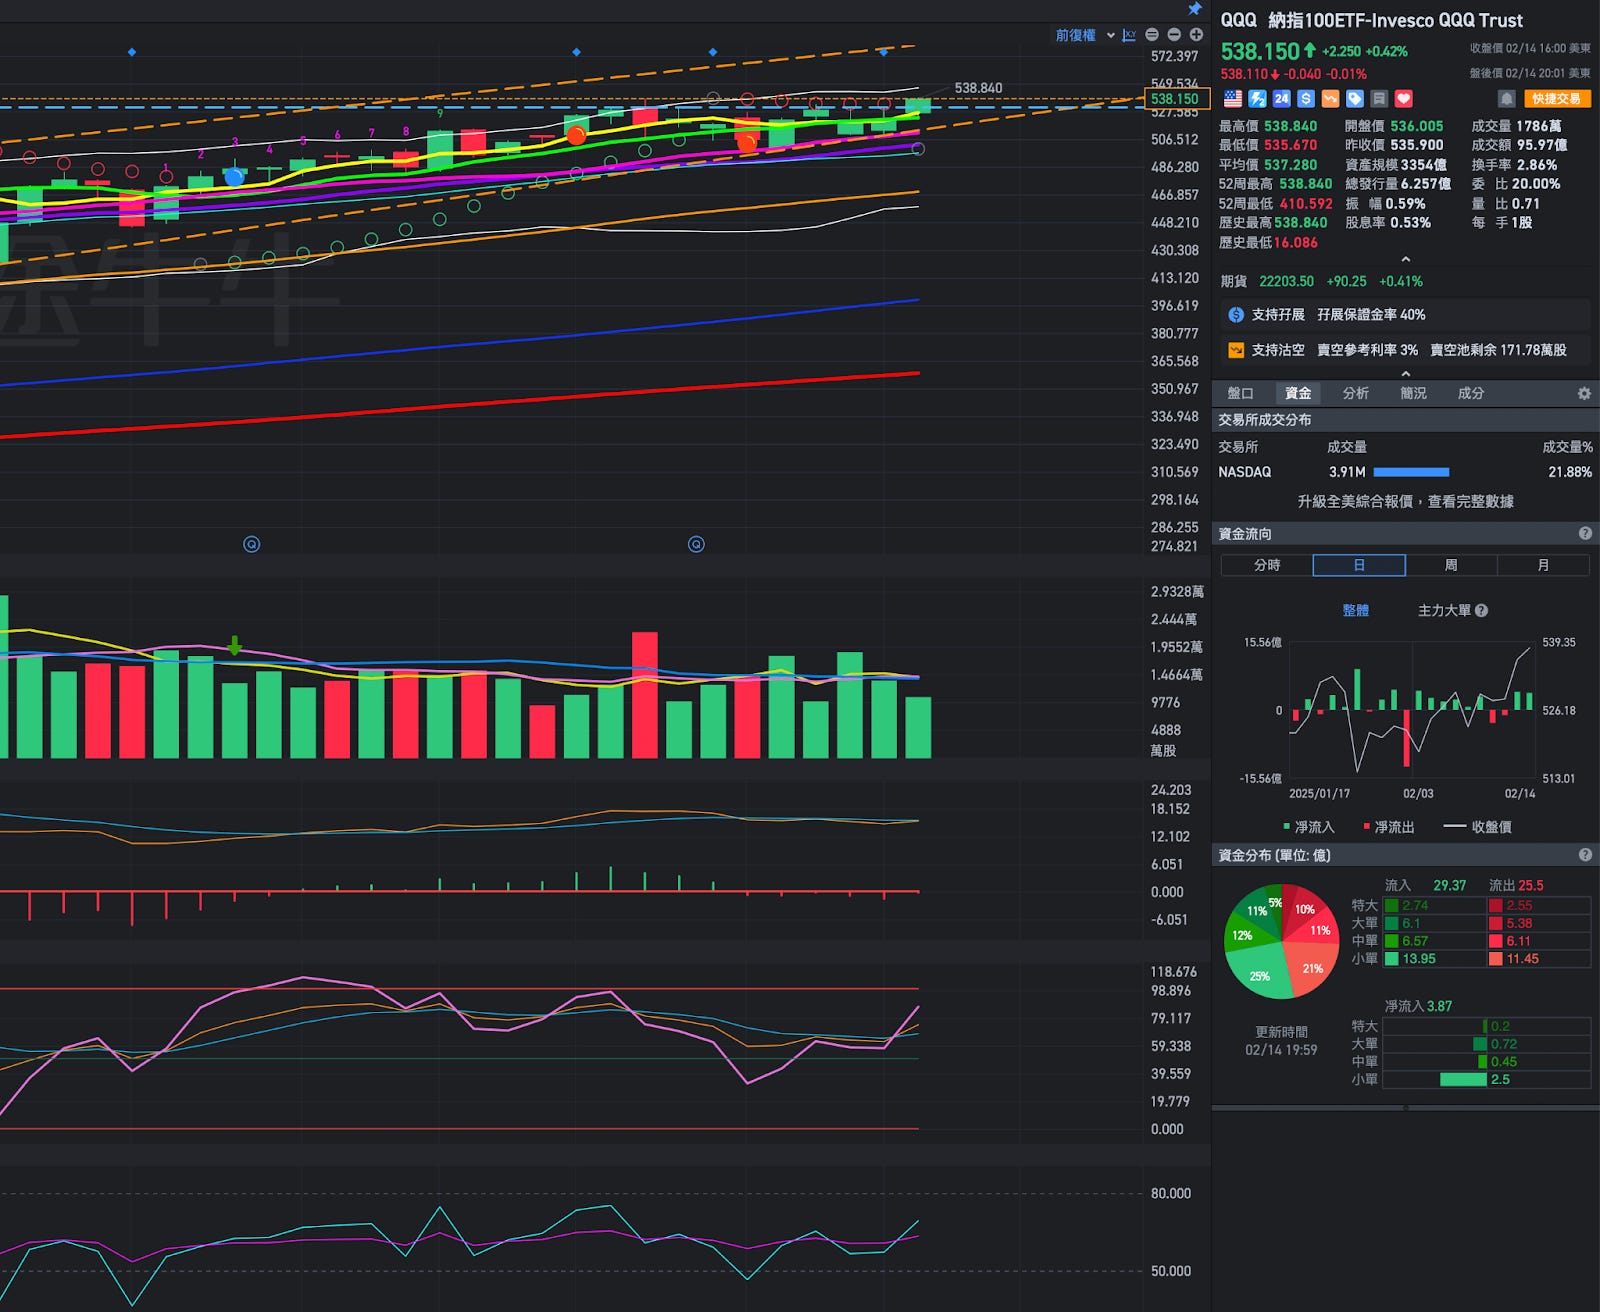Click the 52周最低 410.592 value
Viewport: 1600px width, 1312px height.
[x=1306, y=204]
